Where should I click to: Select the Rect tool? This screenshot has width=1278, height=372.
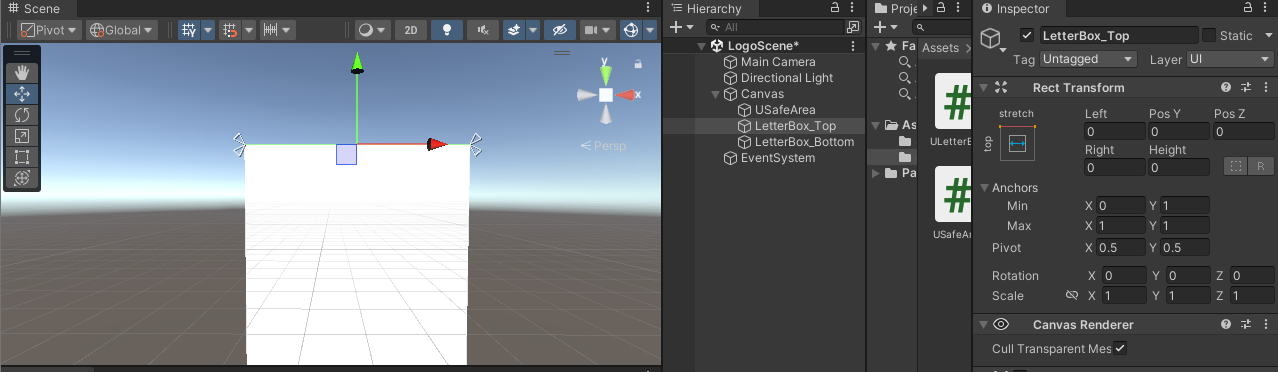click(22, 156)
